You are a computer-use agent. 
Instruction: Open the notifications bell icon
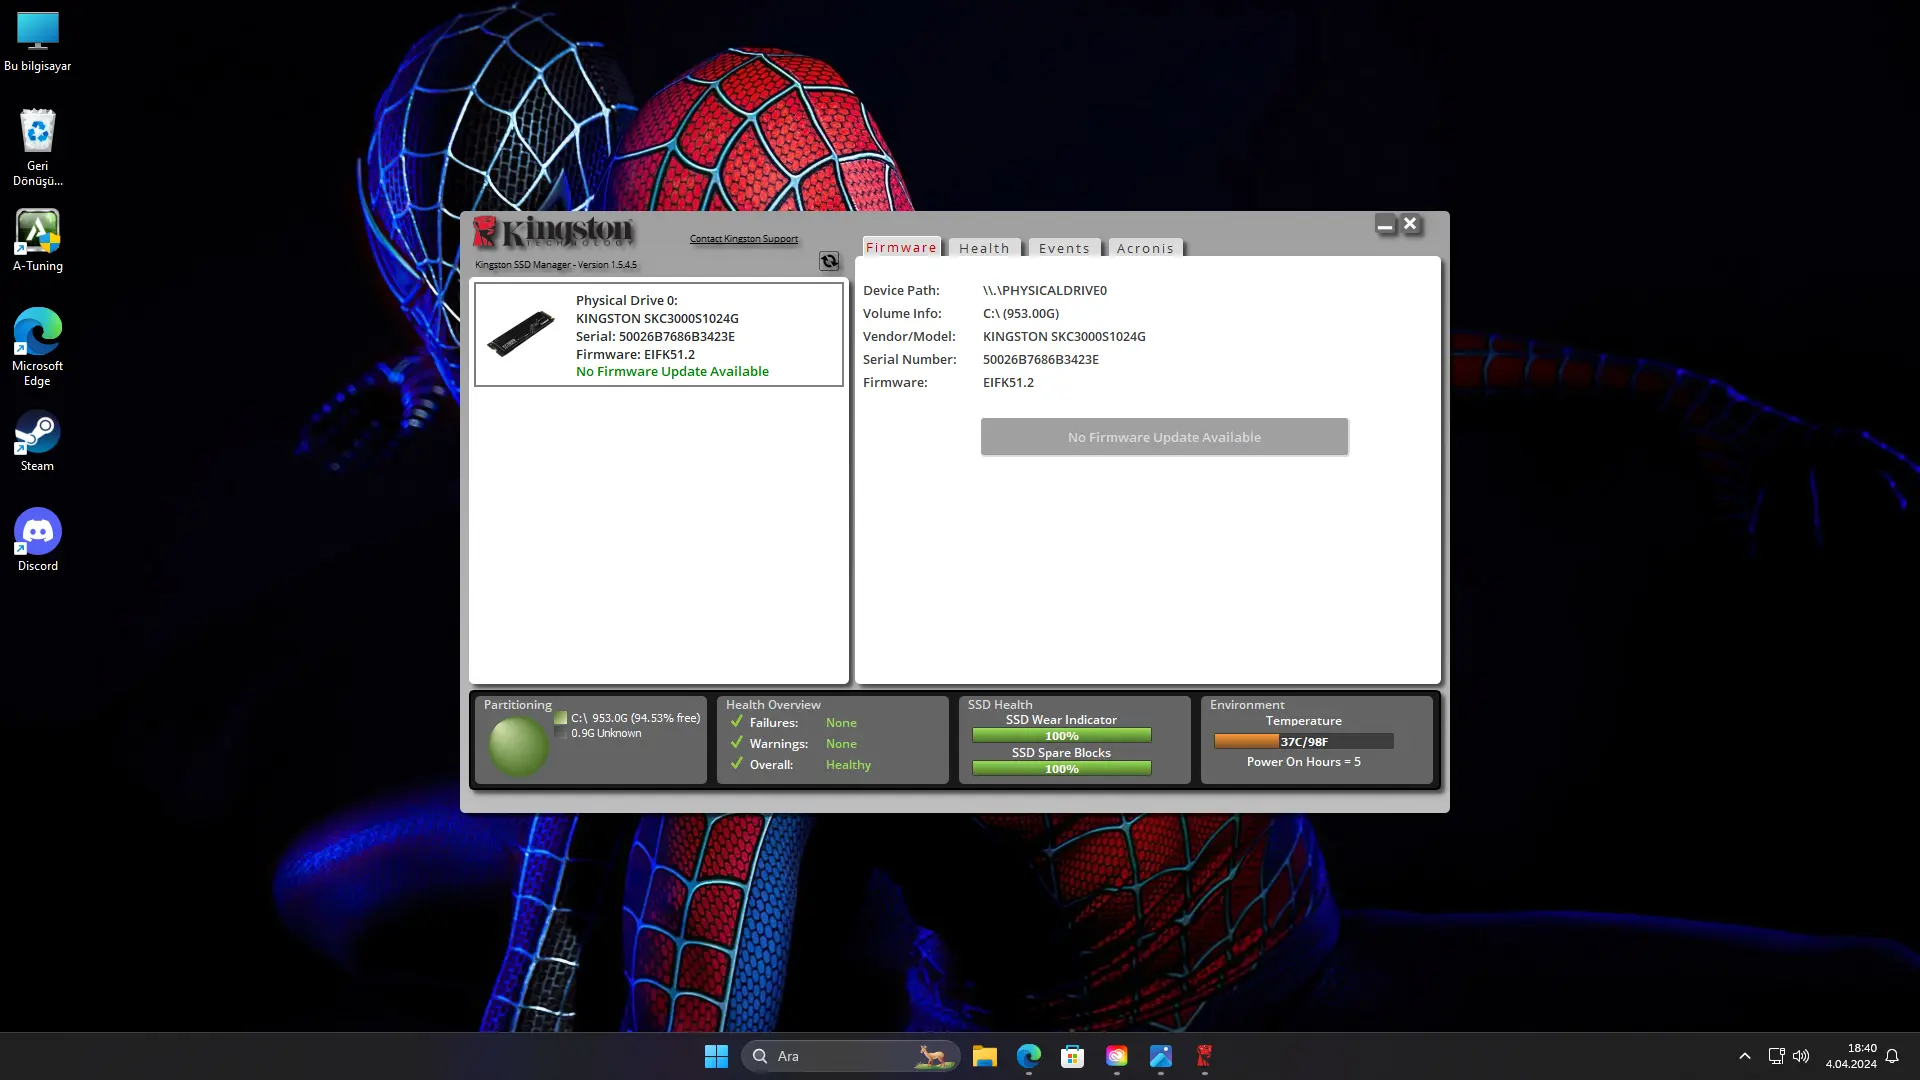(1892, 1056)
